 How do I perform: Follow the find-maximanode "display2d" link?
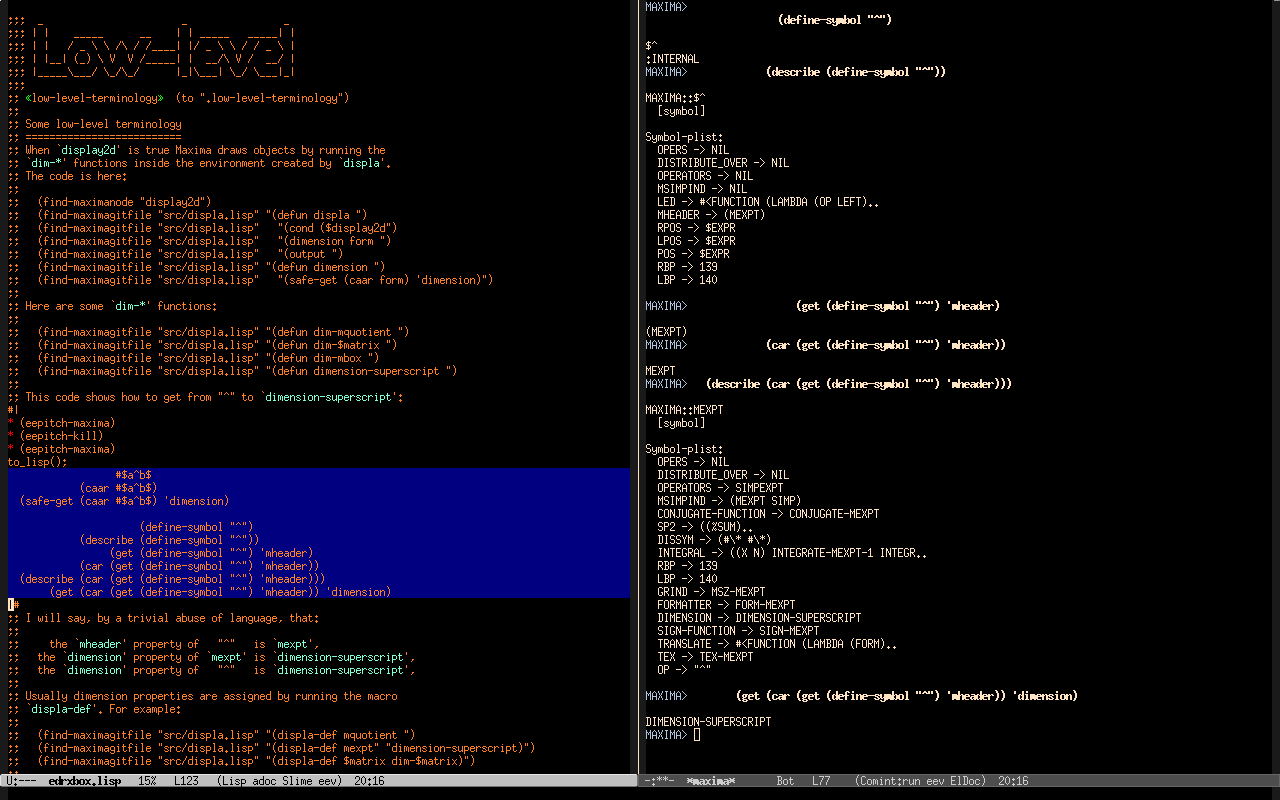click(124, 202)
